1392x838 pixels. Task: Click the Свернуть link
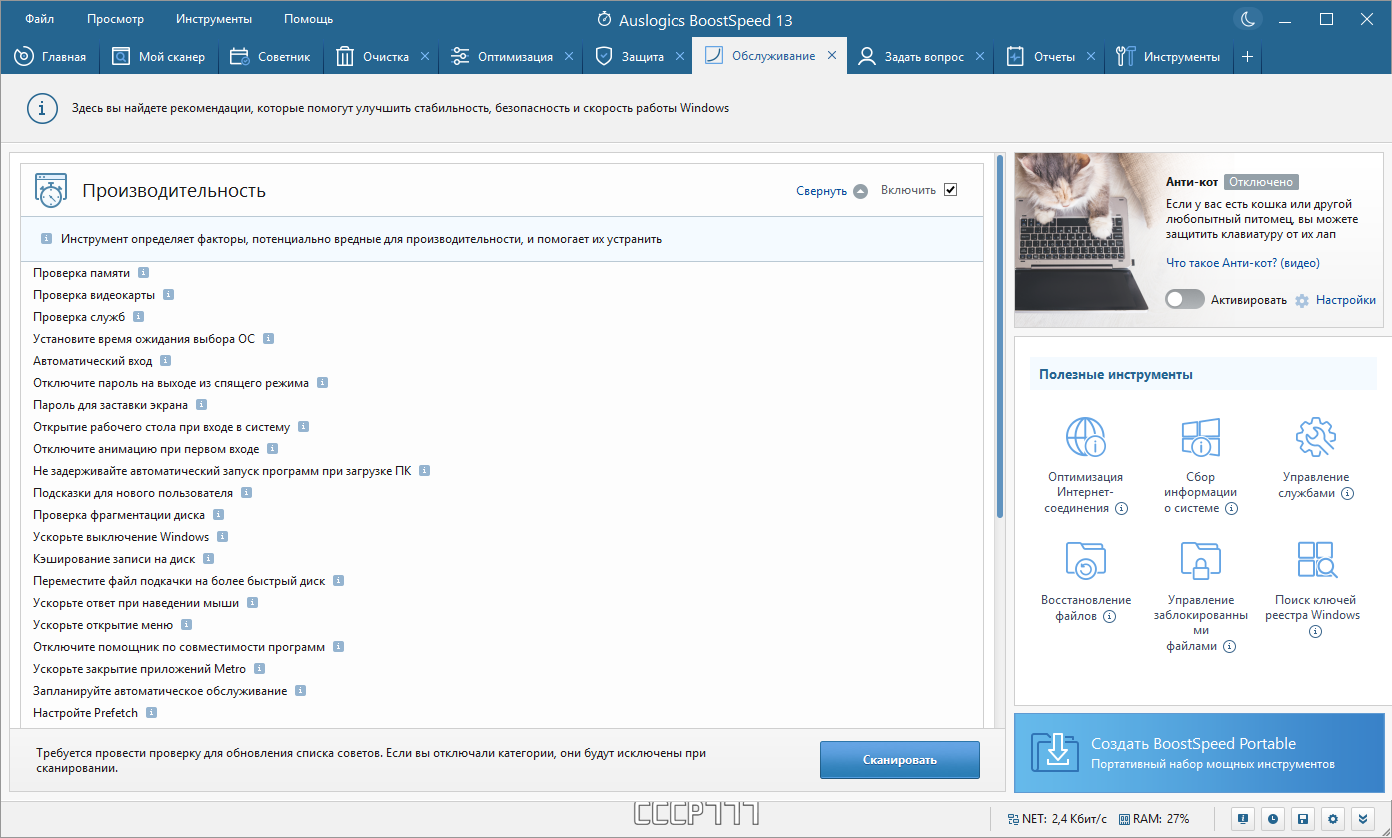tap(822, 191)
